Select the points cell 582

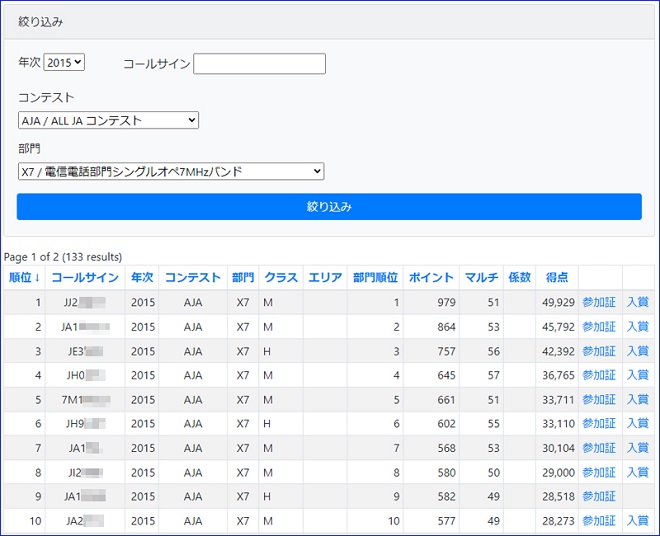(431, 496)
